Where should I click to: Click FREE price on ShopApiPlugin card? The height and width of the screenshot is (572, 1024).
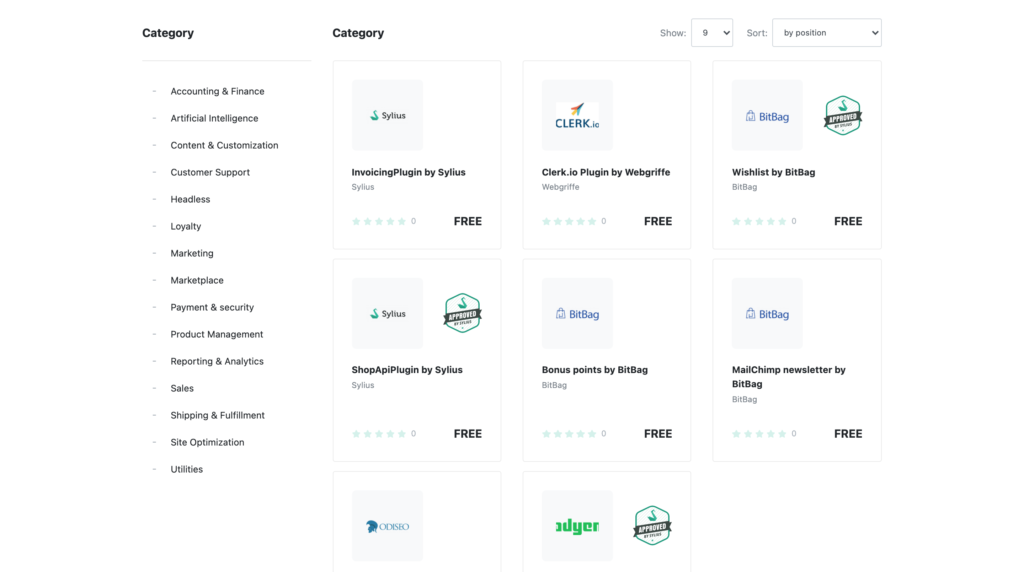(468, 434)
